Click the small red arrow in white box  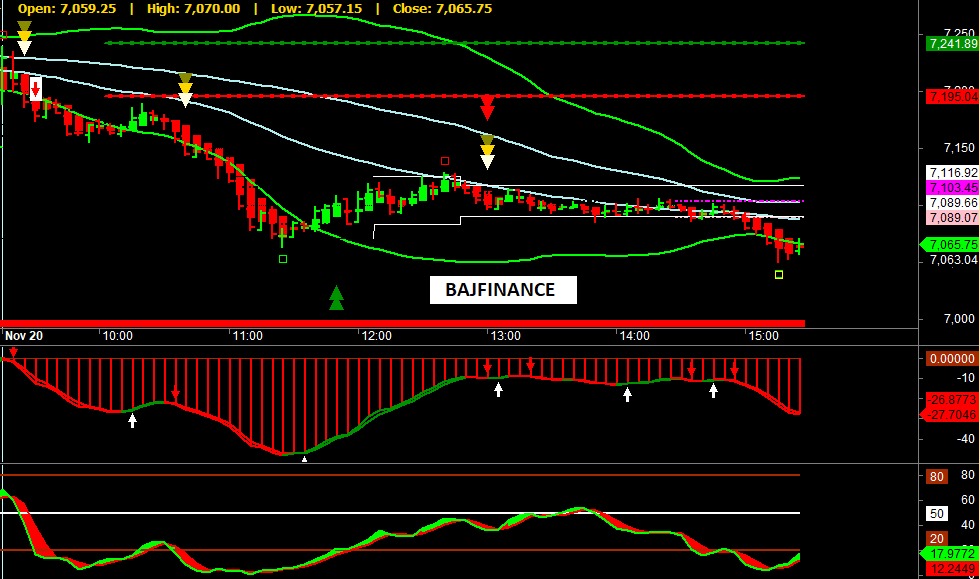point(36,89)
